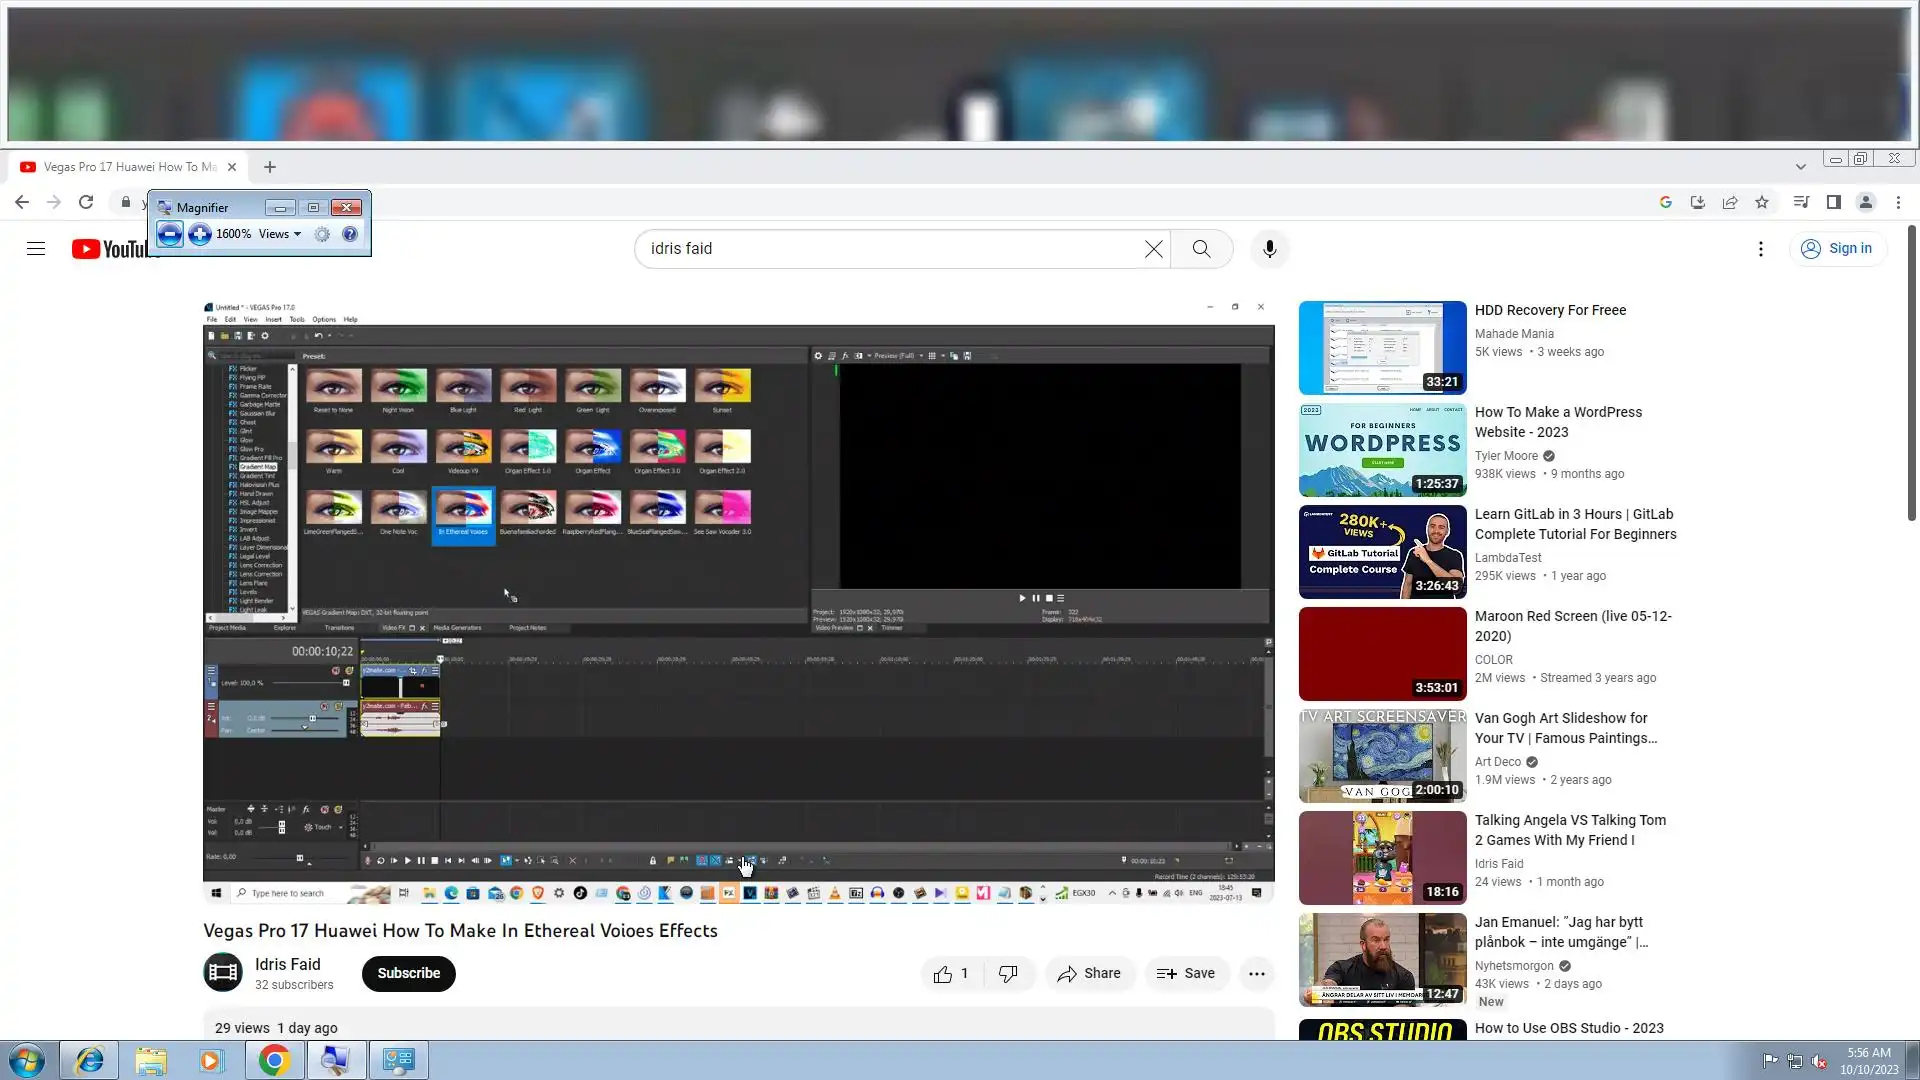The height and width of the screenshot is (1080, 1920).
Task: Dislike the video with thumbs down
Action: (1008, 973)
